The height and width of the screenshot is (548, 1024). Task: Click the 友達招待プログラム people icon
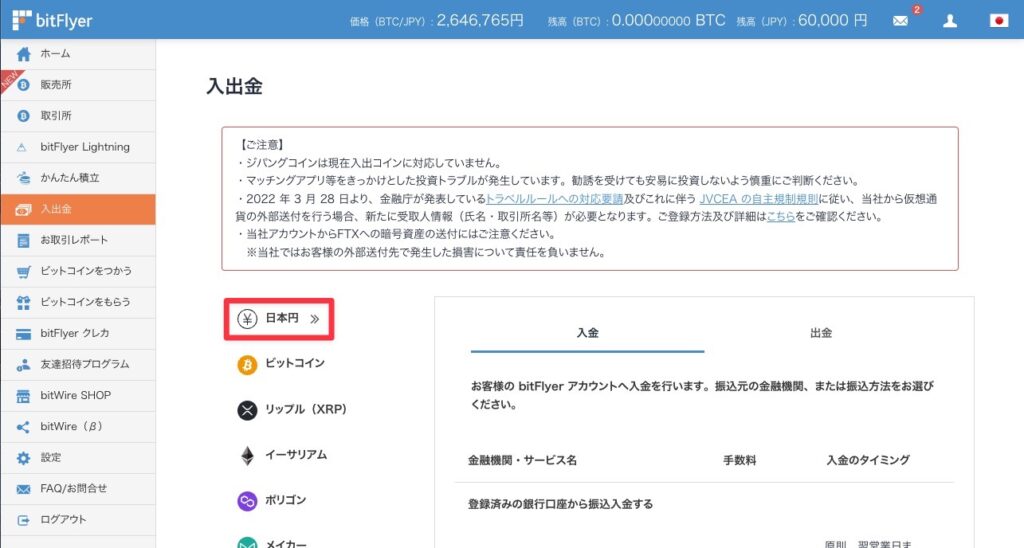coord(24,364)
